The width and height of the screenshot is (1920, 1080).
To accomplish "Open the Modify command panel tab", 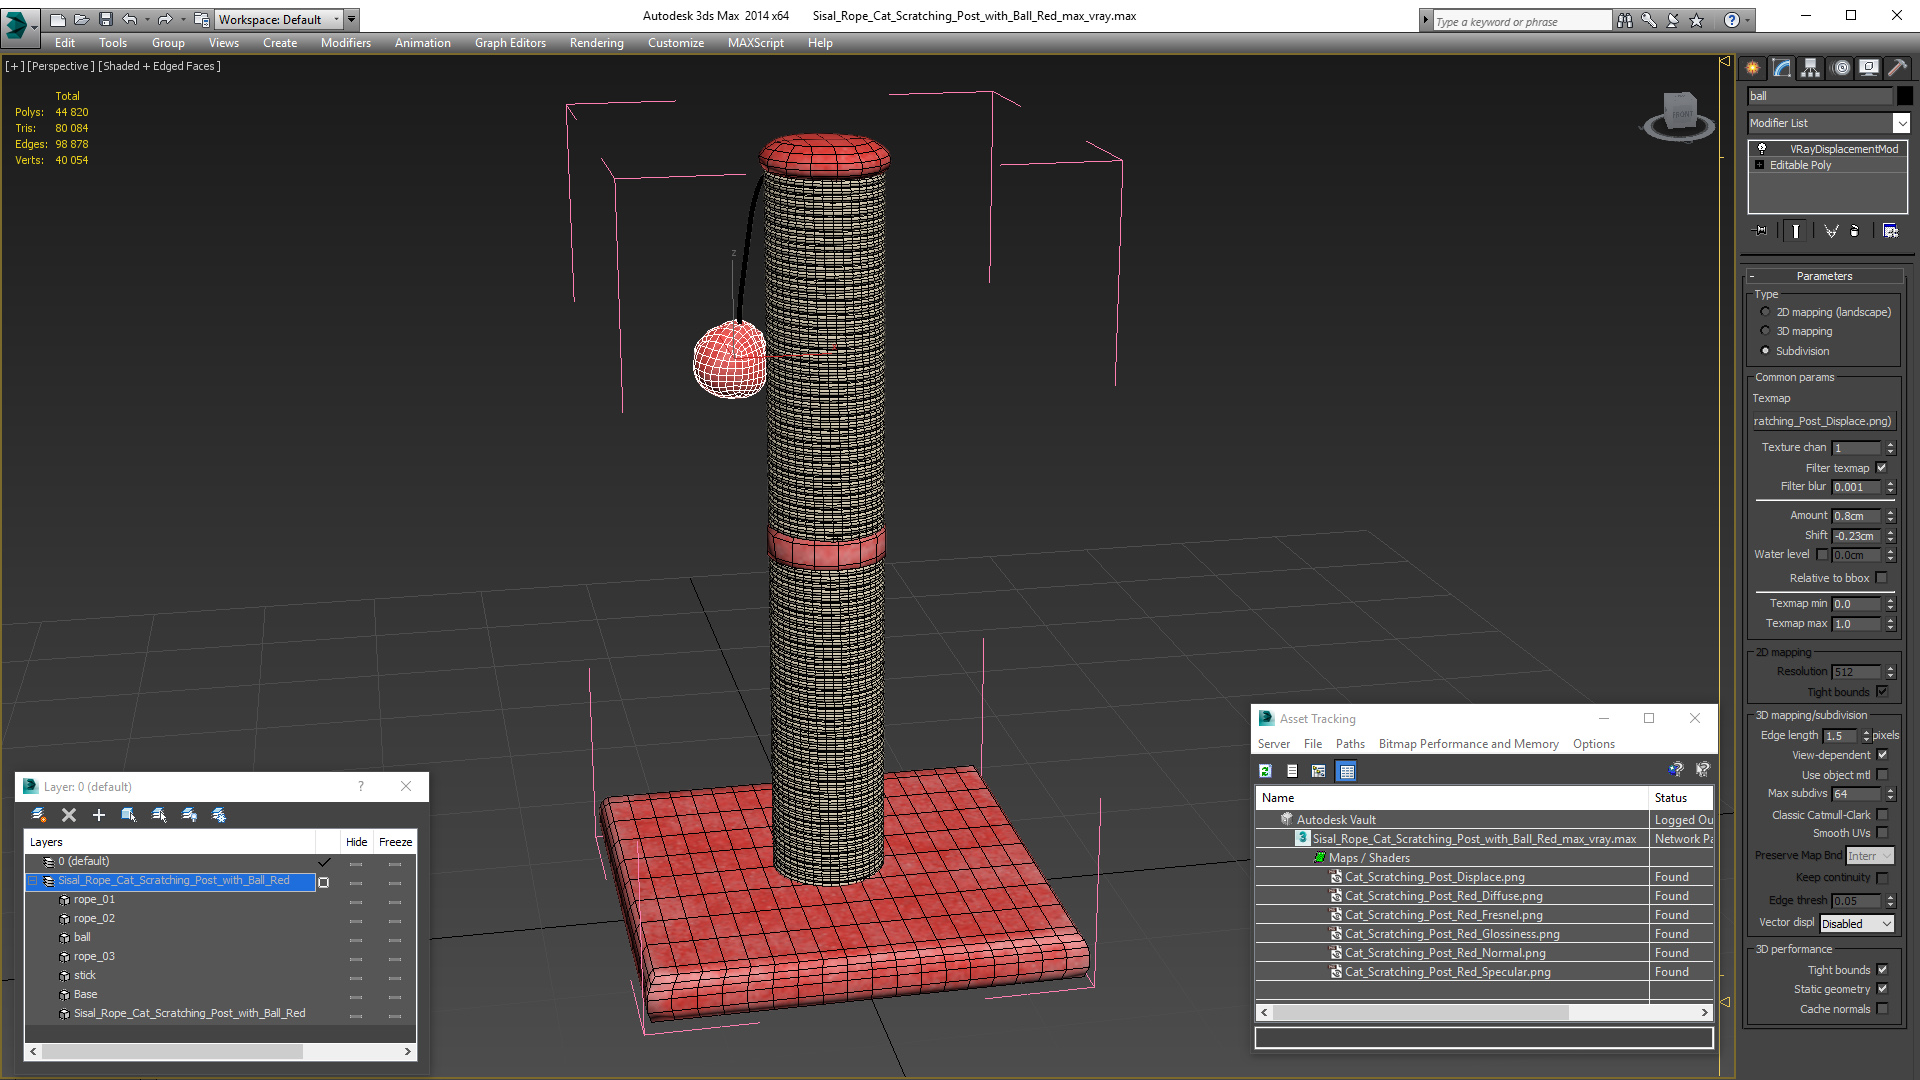I will click(x=1781, y=68).
